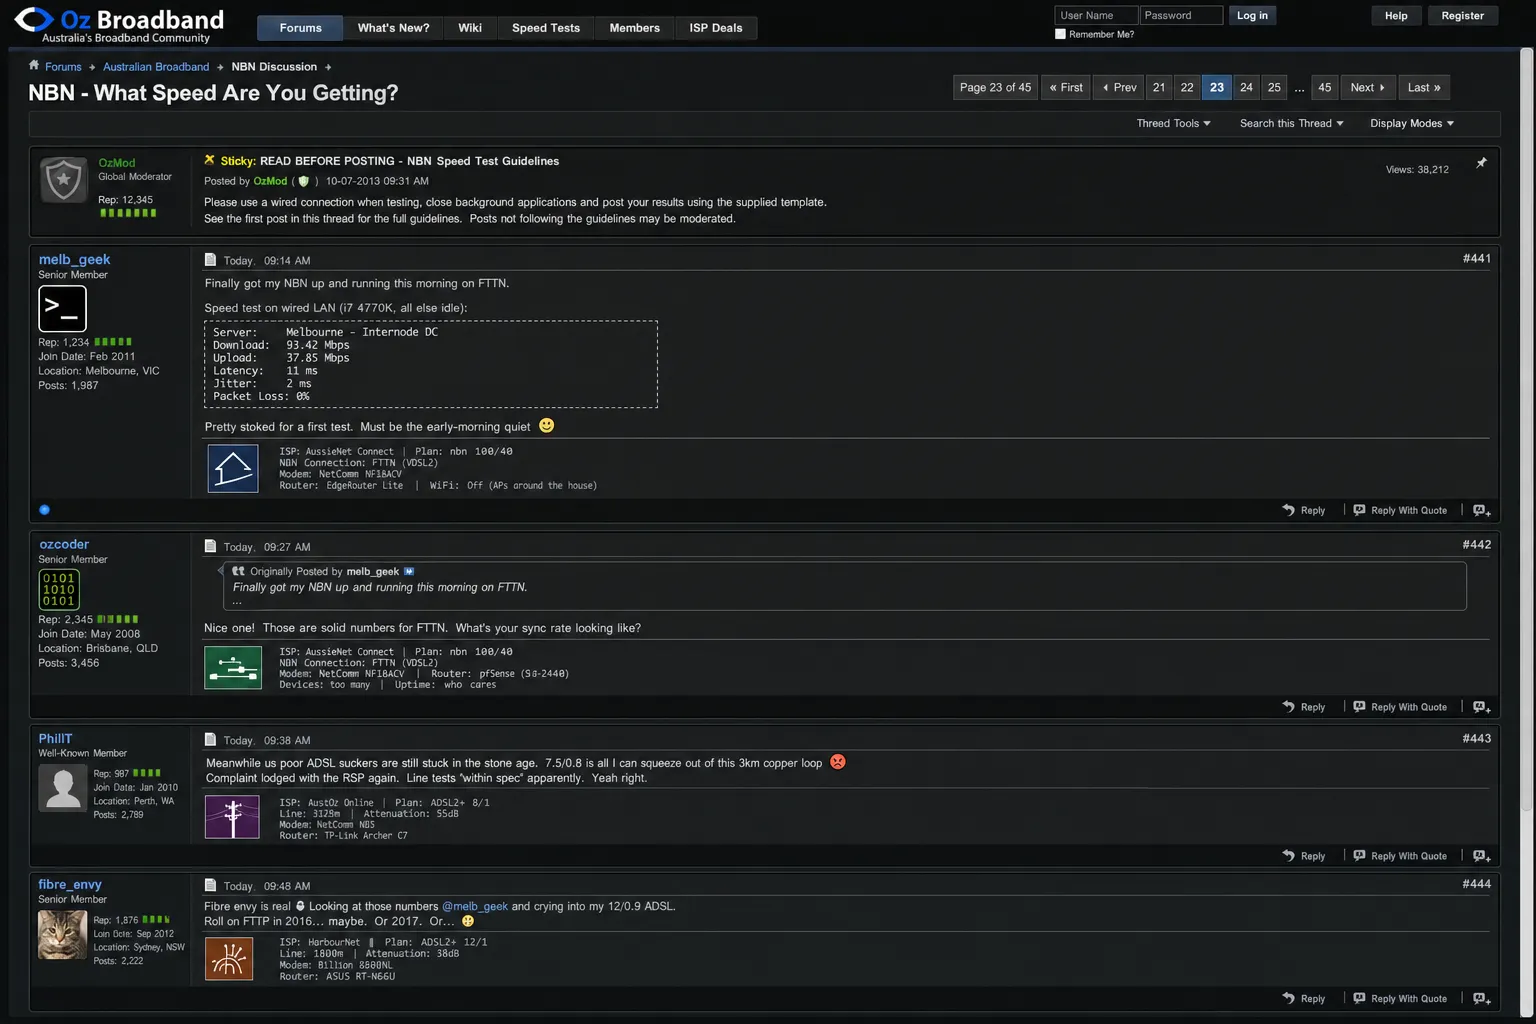This screenshot has width=1536, height=1024.
Task: Click multi-quote icon on post #443
Action: (1481, 856)
